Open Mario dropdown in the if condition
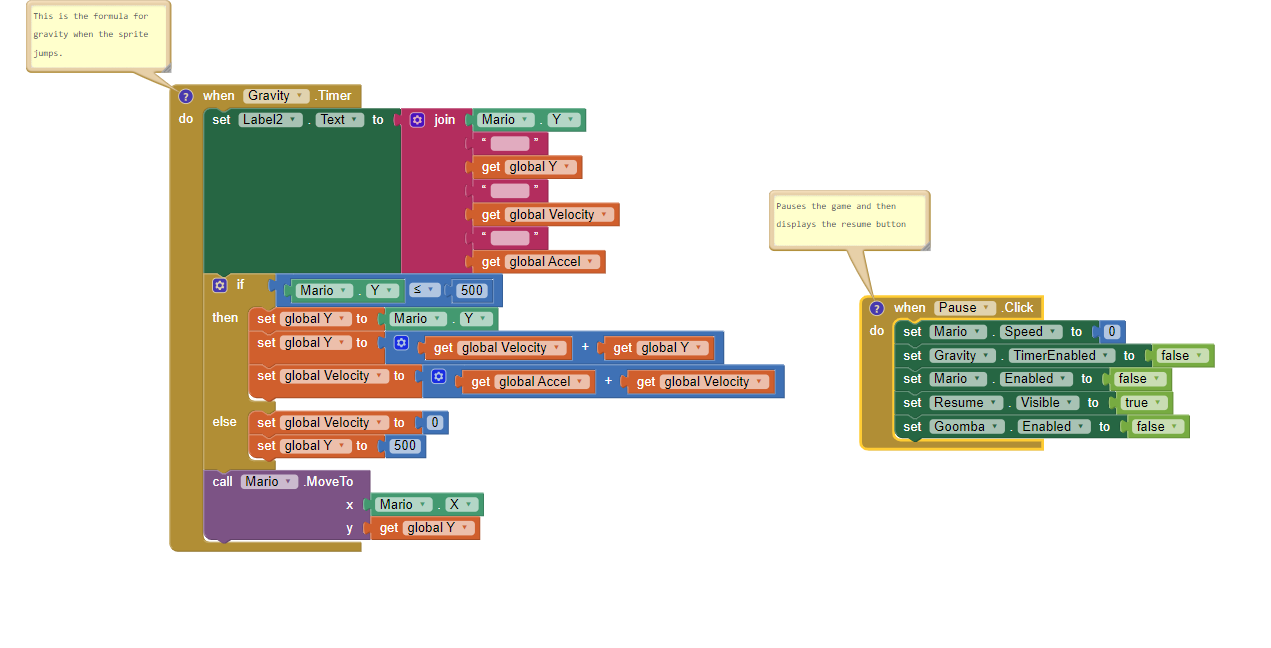This screenshot has height=648, width=1271. click(x=324, y=291)
